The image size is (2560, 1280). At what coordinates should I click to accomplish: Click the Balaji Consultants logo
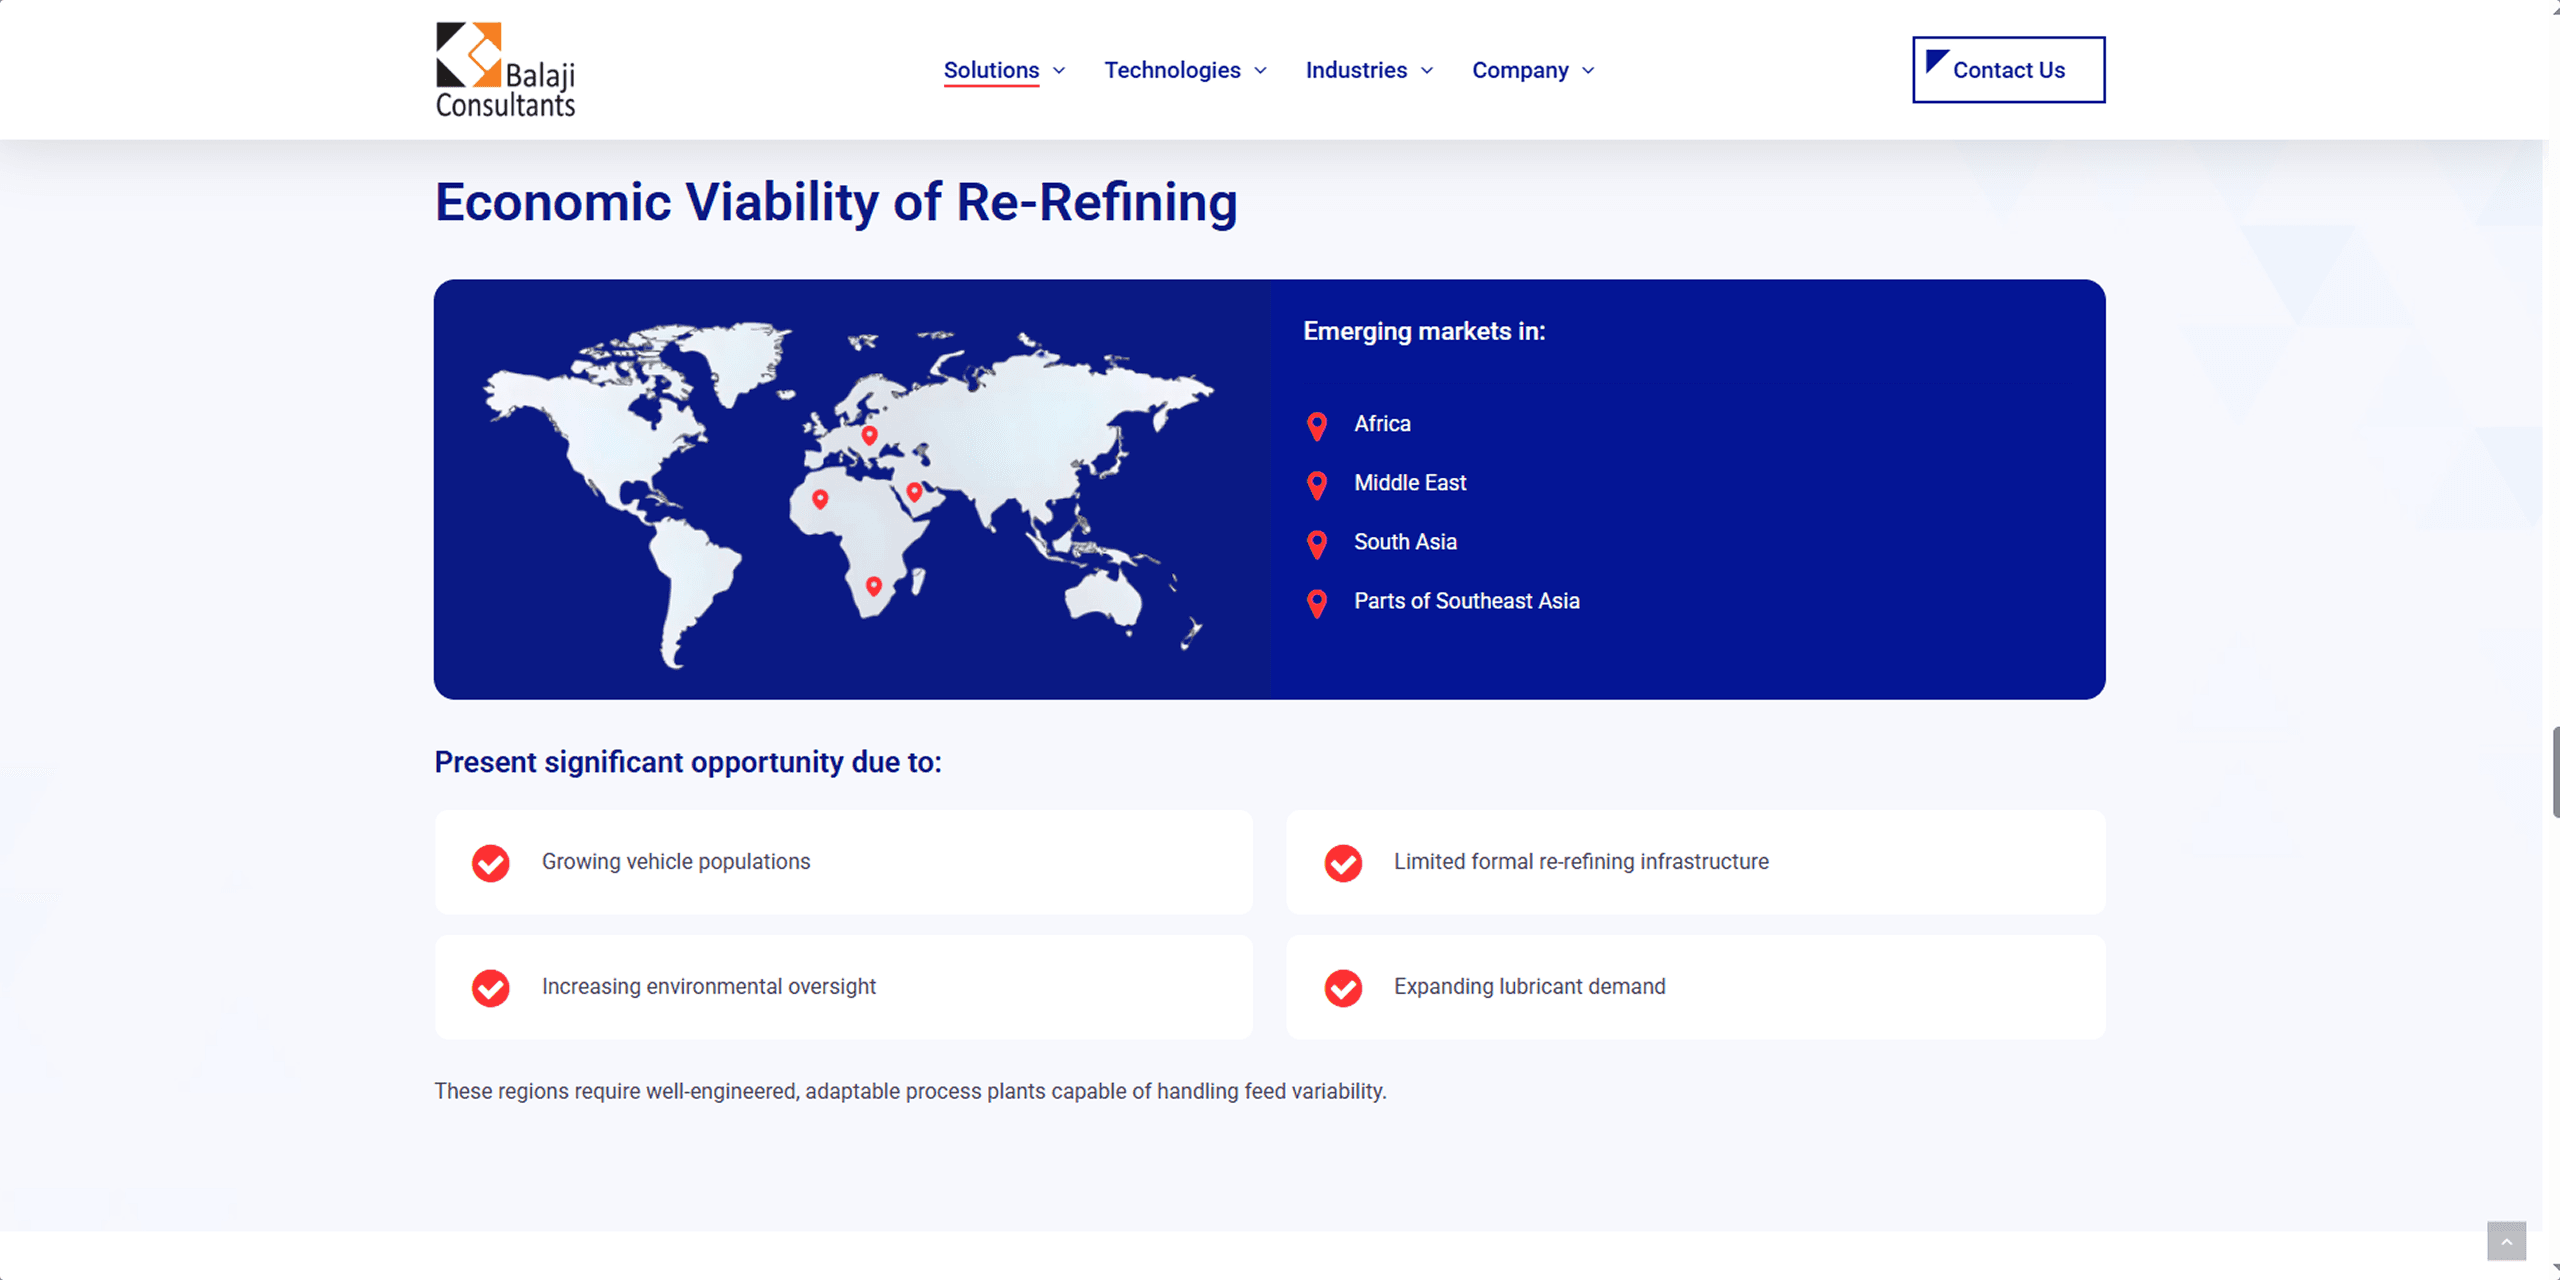[x=505, y=70]
